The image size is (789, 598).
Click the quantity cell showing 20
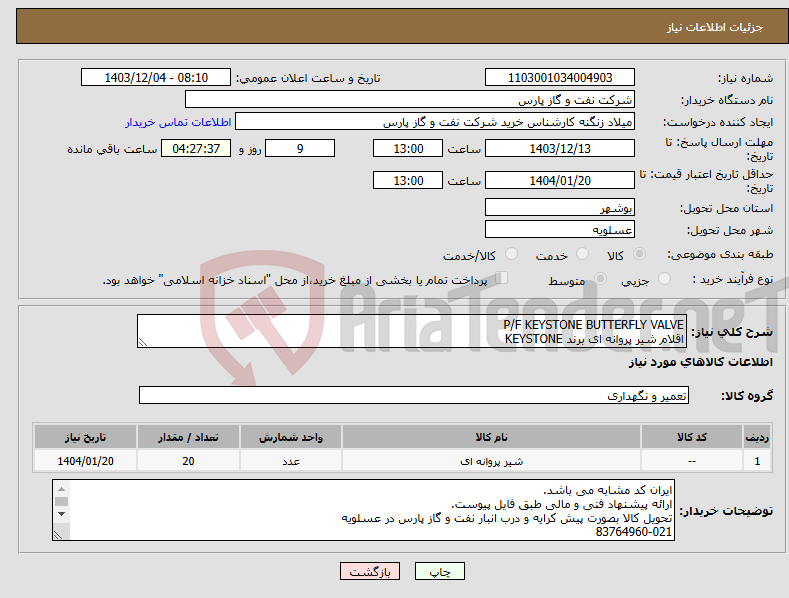188,461
